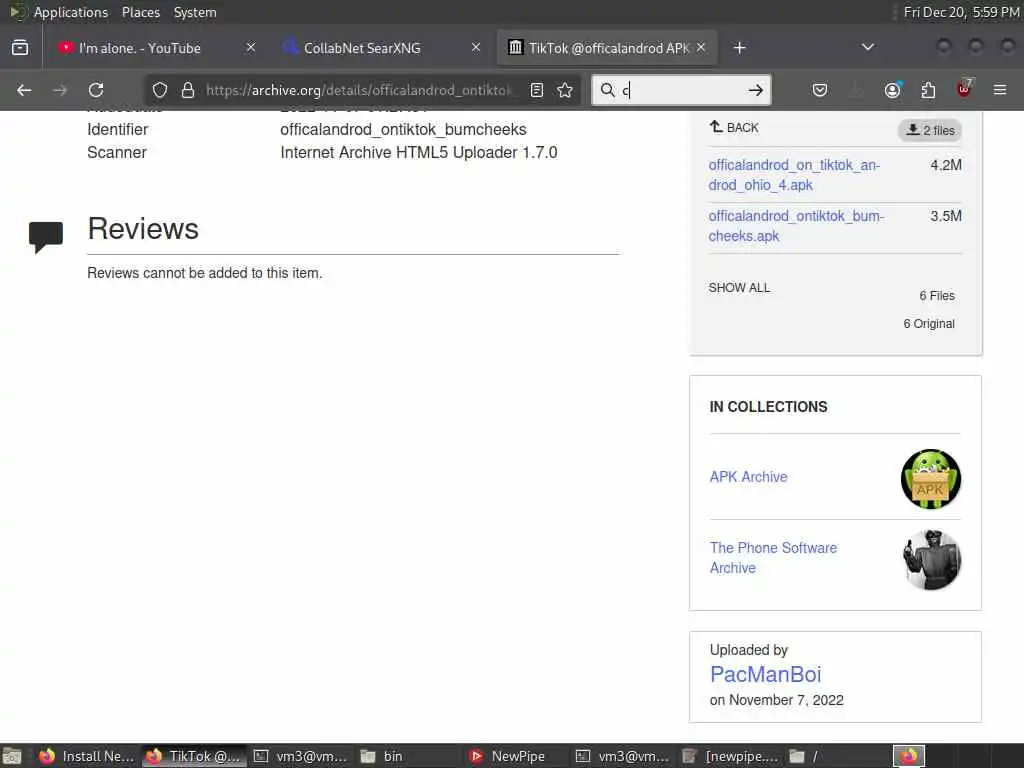Close the YouTube tab

[251, 48]
